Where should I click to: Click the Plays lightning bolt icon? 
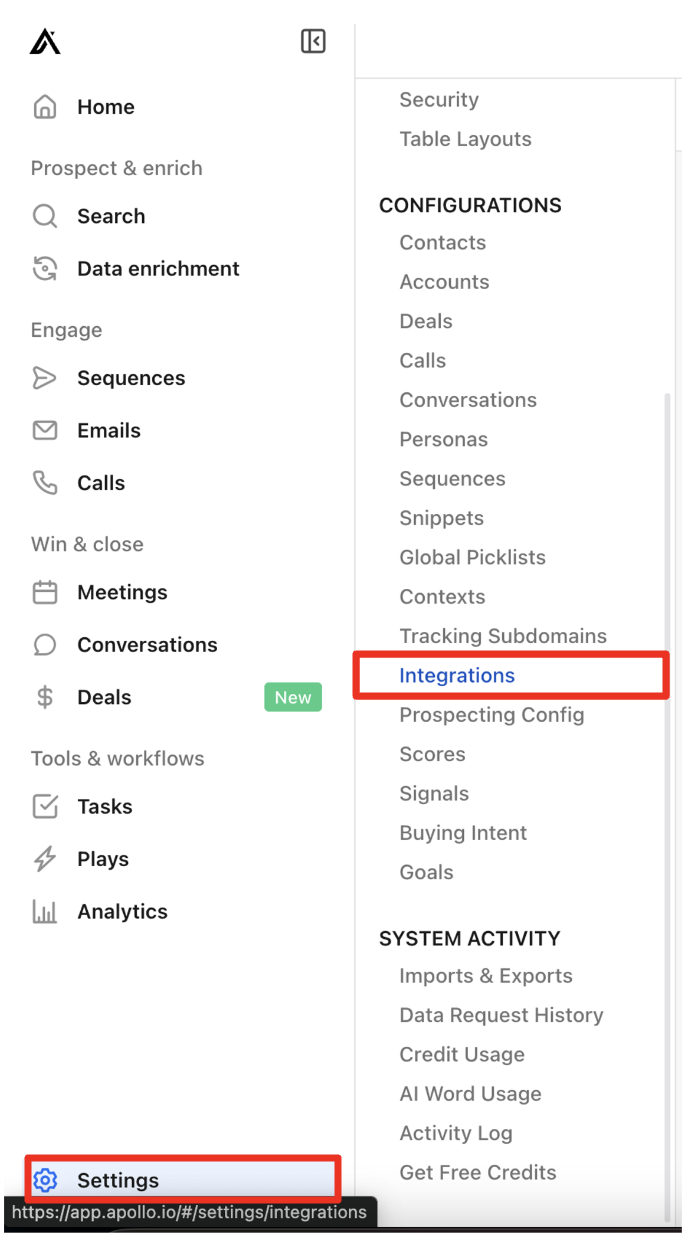point(45,859)
